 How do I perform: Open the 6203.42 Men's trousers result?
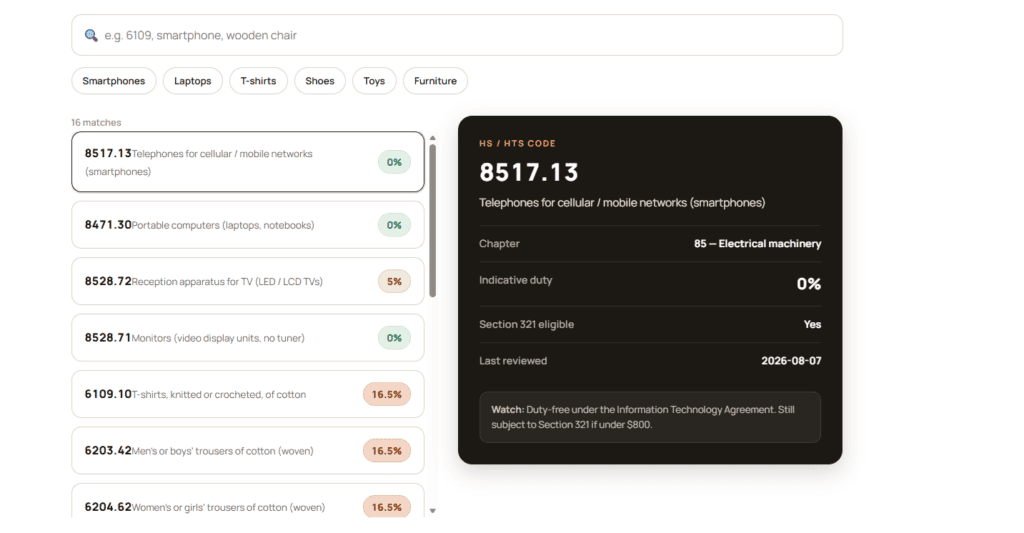[248, 451]
